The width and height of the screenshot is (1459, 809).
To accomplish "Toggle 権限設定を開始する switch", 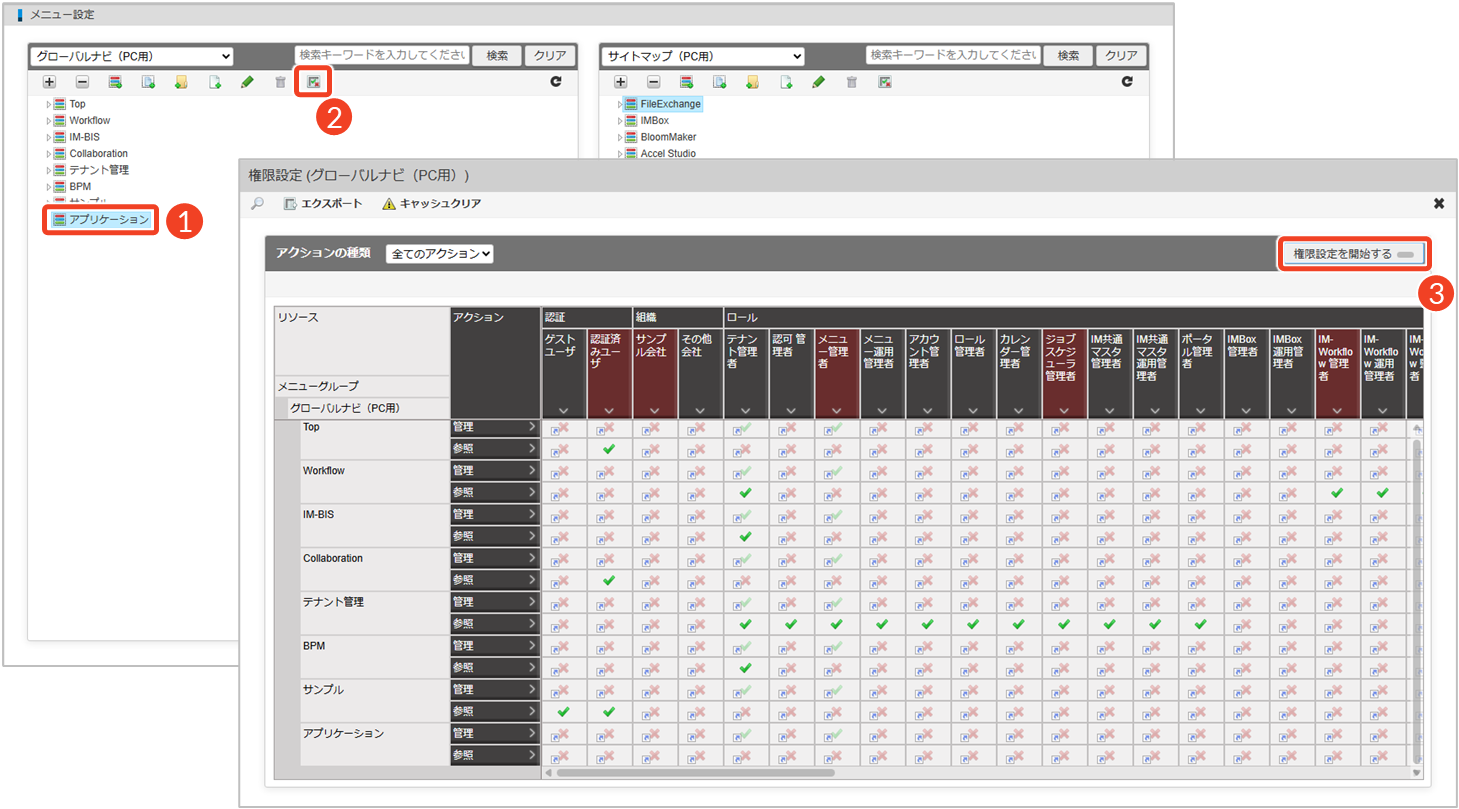I will tap(1354, 254).
